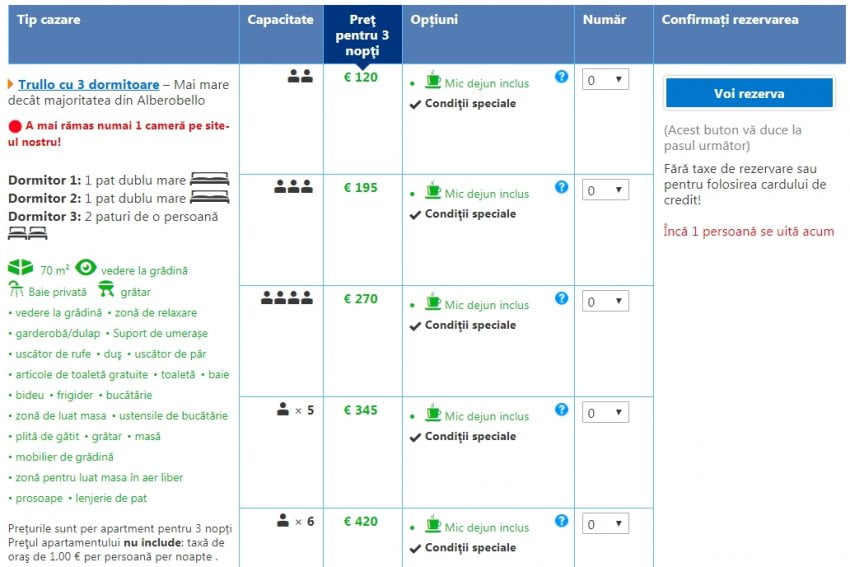850x567 pixels.
Task: Click help icon in the €270 row
Action: tap(562, 298)
